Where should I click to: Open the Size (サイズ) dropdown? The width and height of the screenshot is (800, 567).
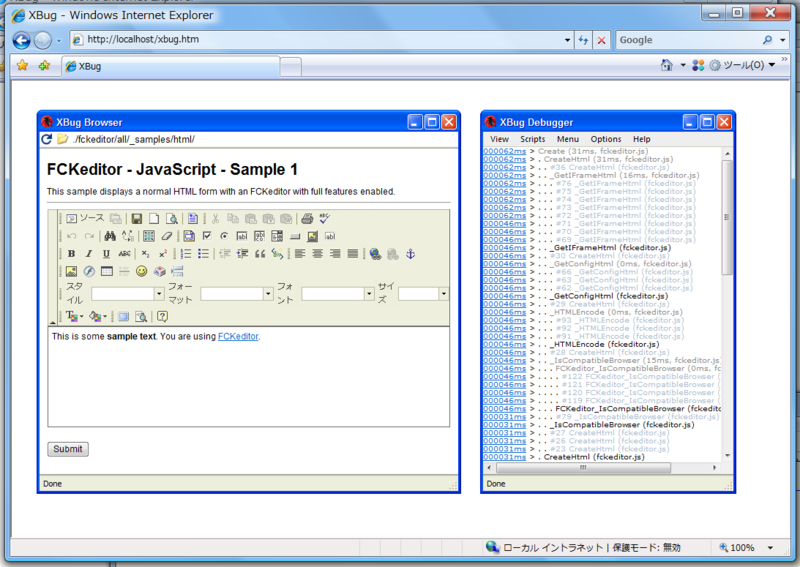click(x=443, y=294)
